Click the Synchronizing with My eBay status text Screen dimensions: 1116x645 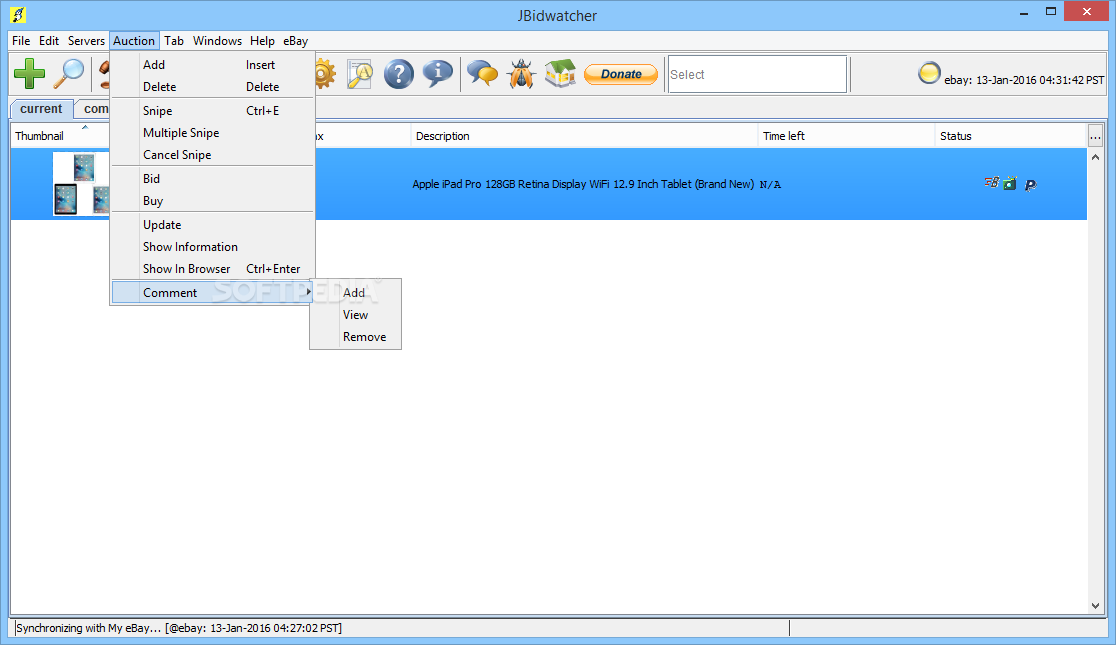click(x=179, y=628)
